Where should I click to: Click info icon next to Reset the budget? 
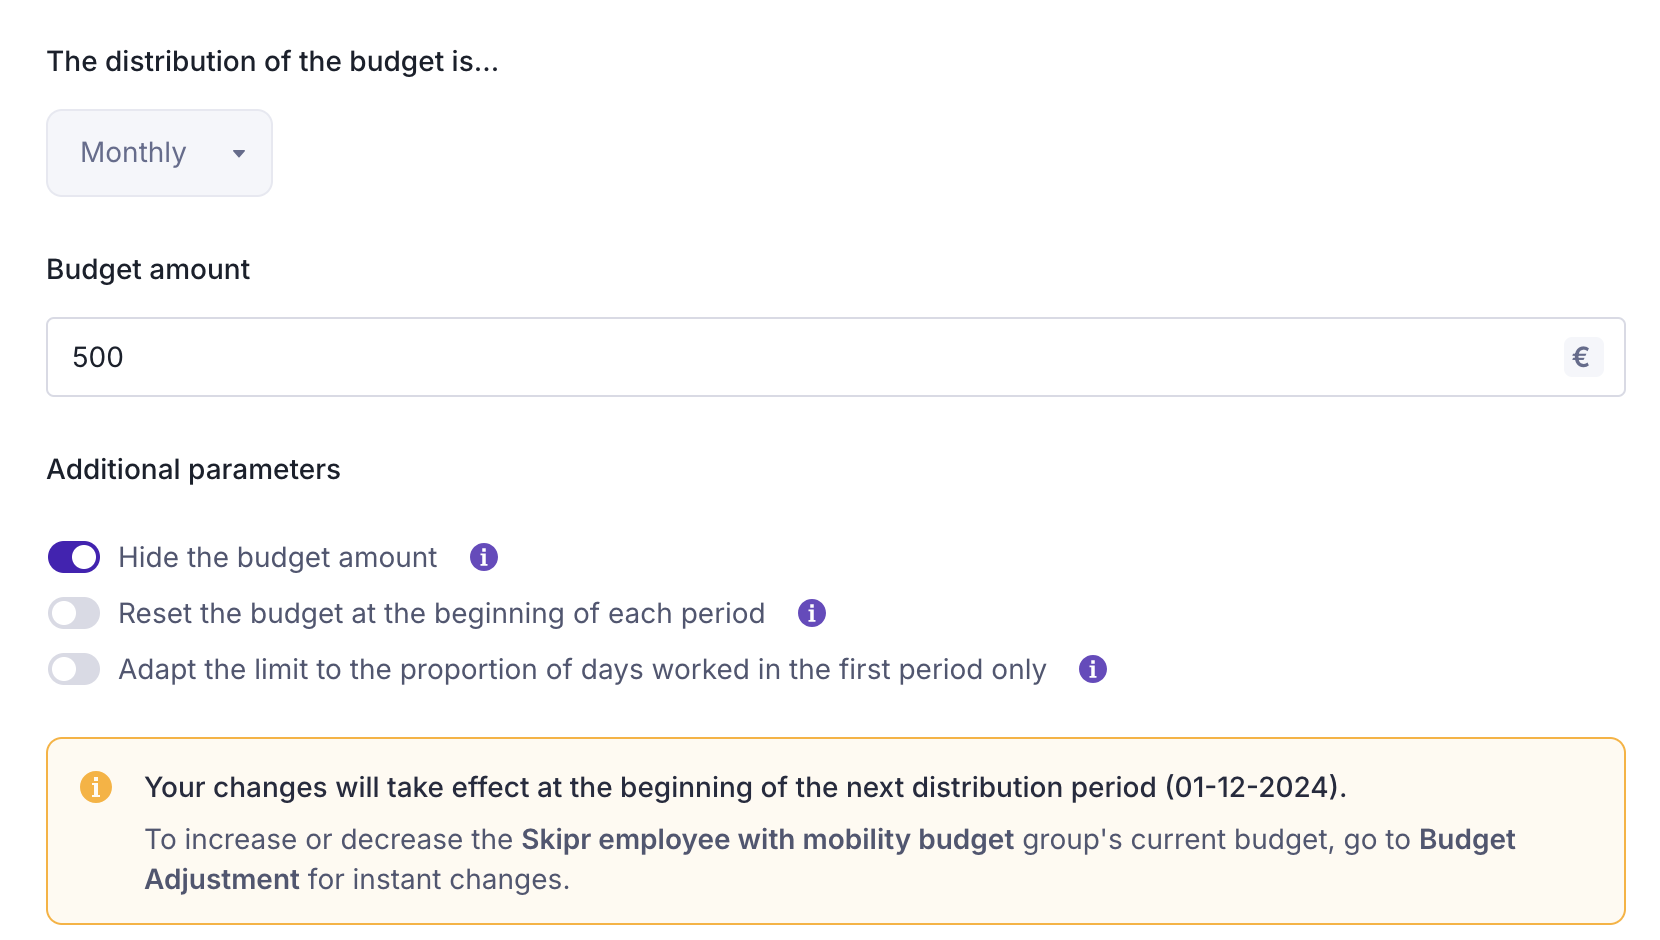pos(812,613)
